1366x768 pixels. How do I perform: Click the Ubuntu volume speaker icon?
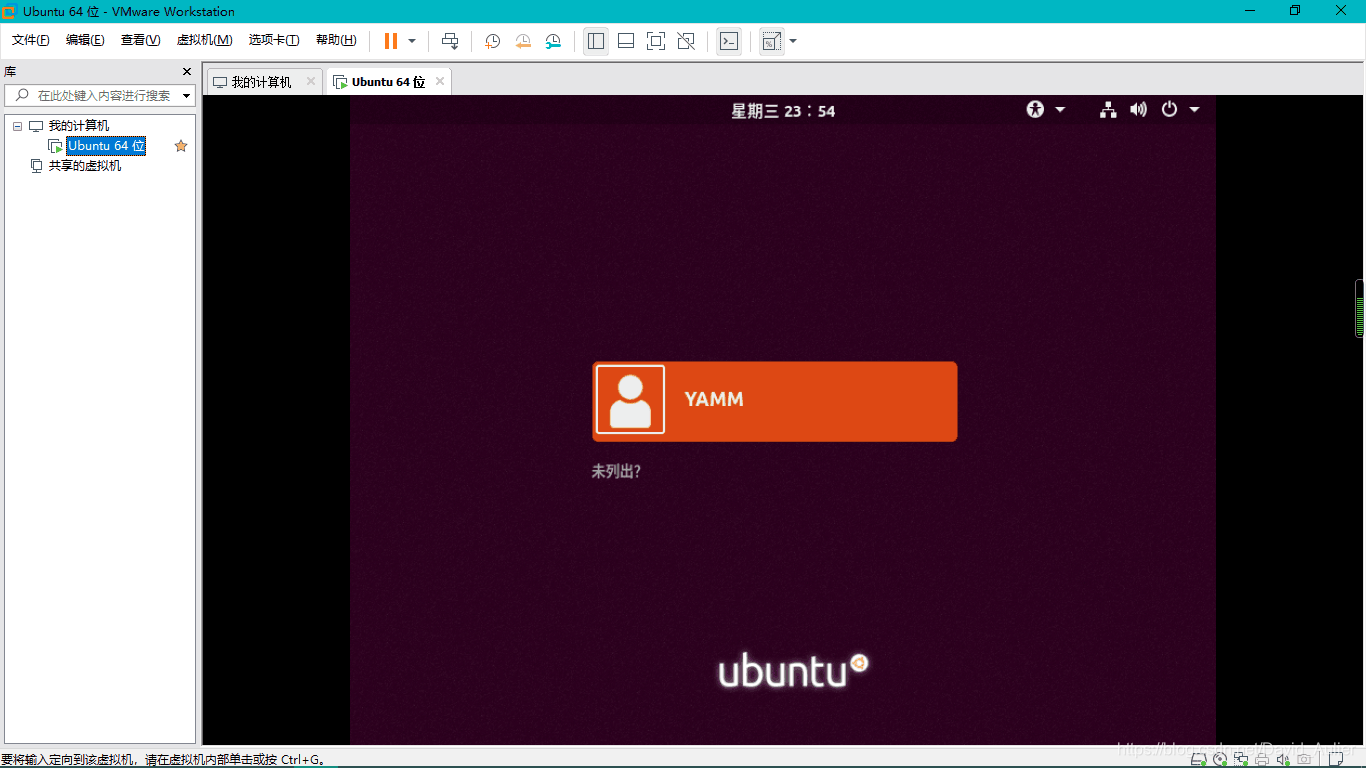coord(1138,110)
